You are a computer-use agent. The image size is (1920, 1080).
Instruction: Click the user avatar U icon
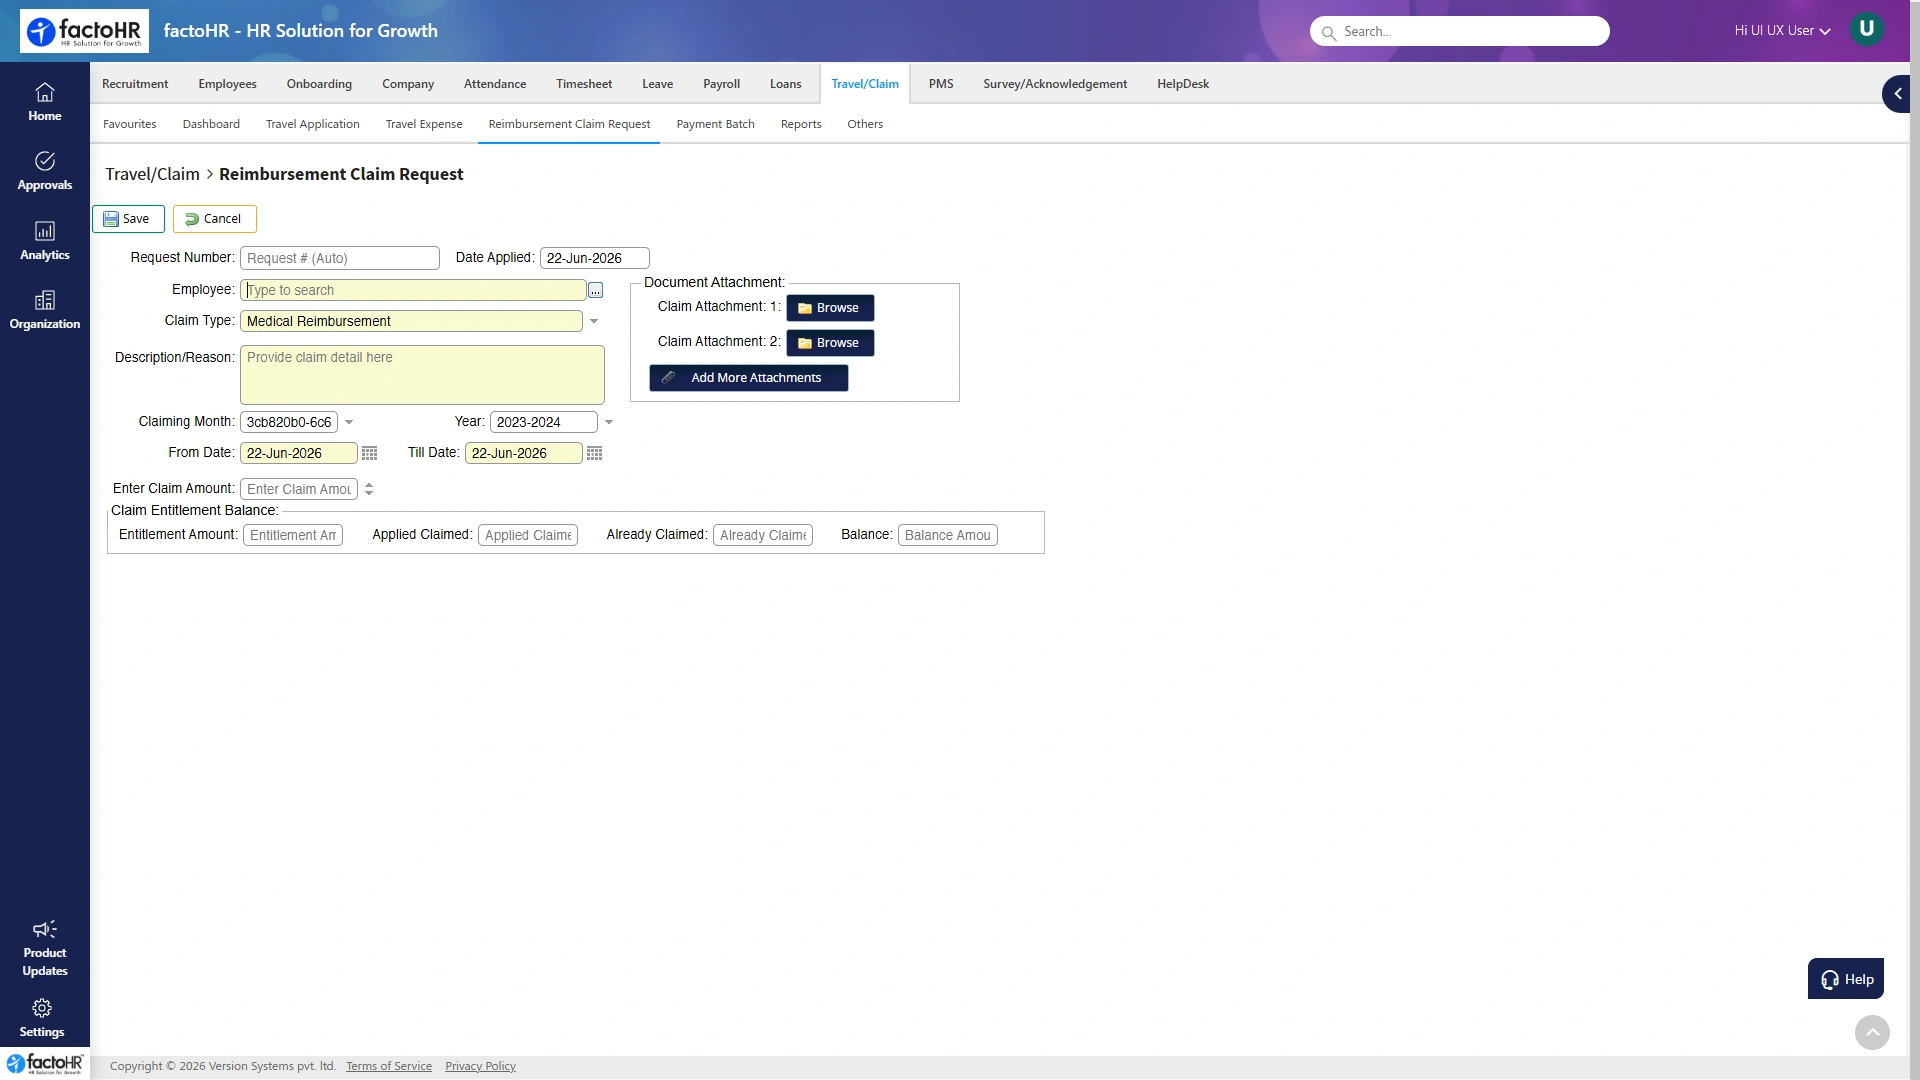(1866, 29)
